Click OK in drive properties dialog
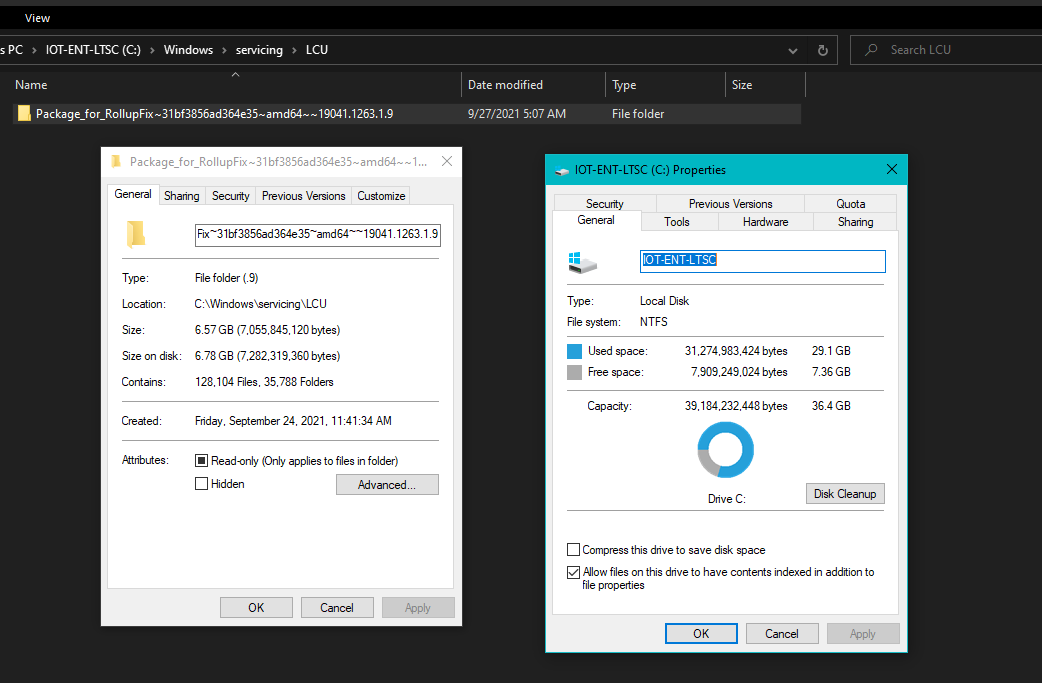This screenshot has height=683, width=1042. (x=701, y=633)
